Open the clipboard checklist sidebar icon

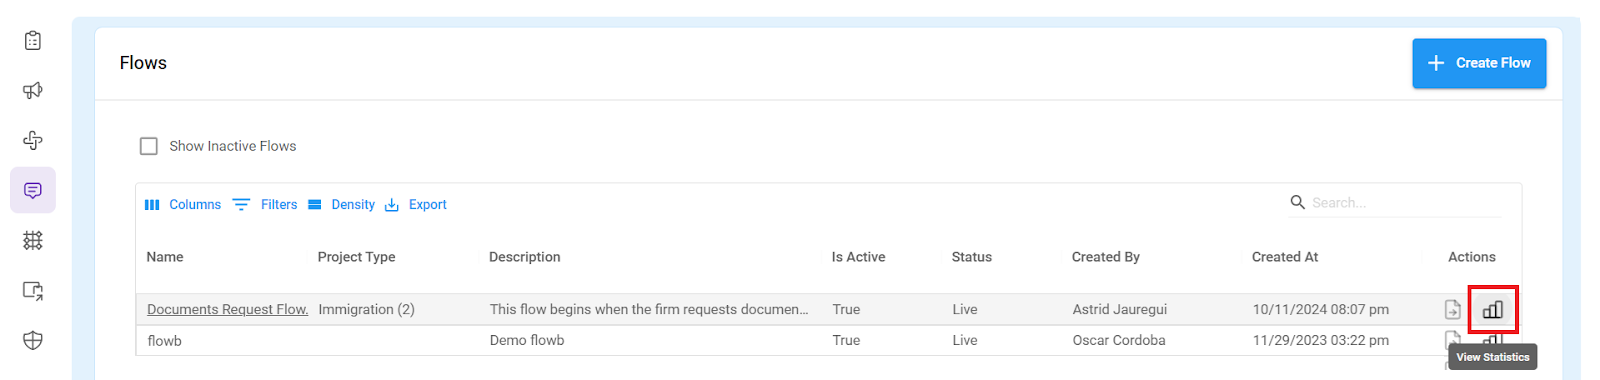pyautogui.click(x=33, y=40)
